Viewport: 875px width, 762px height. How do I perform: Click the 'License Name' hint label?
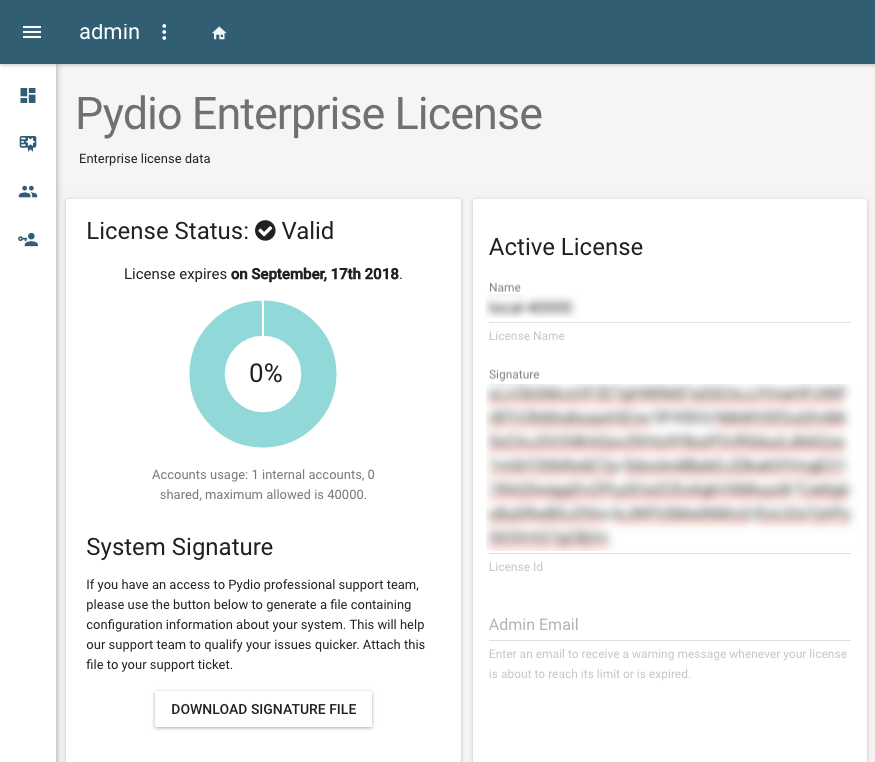[527, 336]
